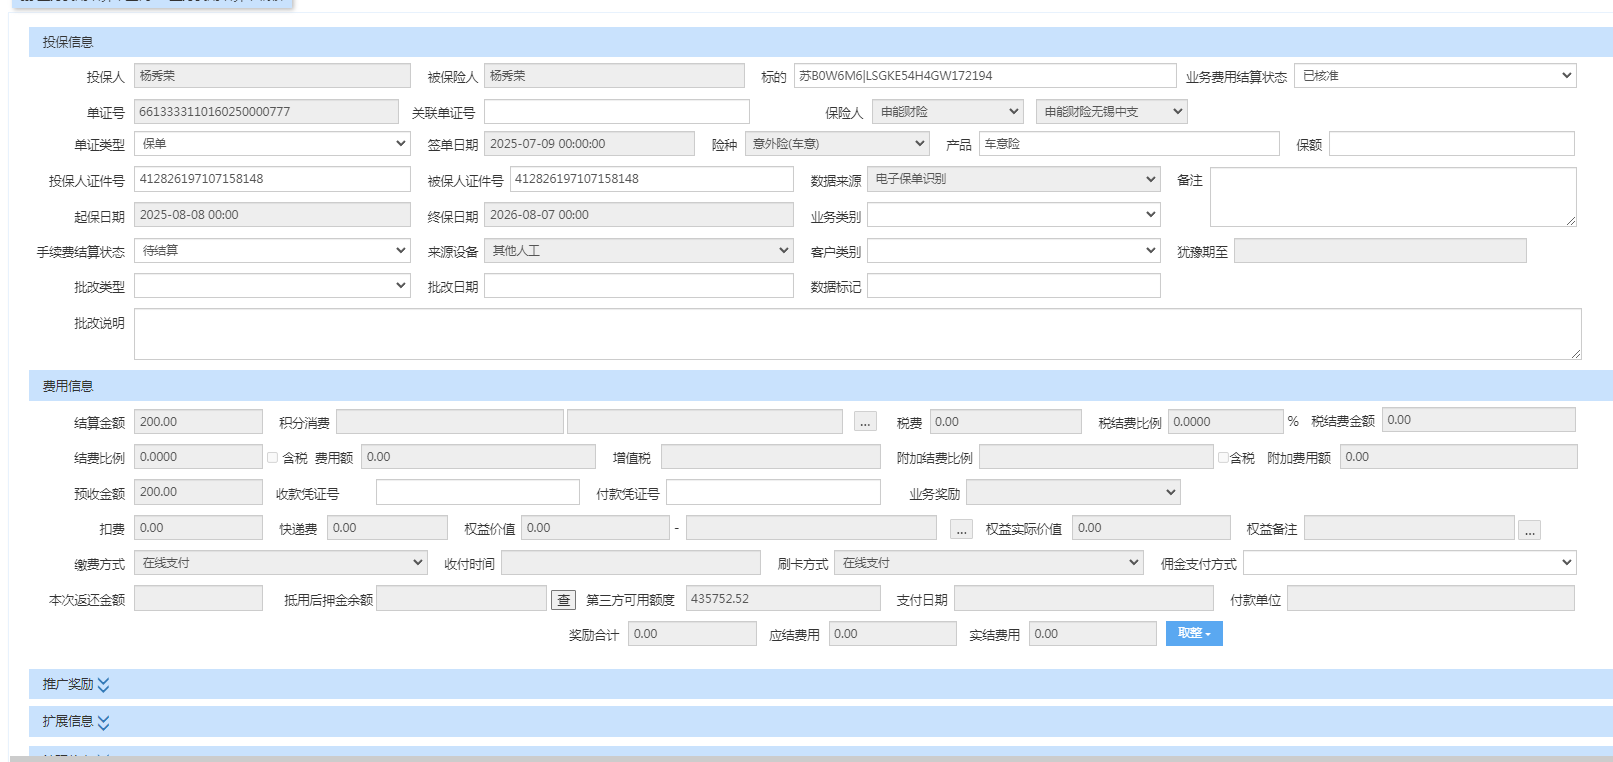Click the 投保人 杨秀荣 field
1613x762 pixels.
[272, 76]
